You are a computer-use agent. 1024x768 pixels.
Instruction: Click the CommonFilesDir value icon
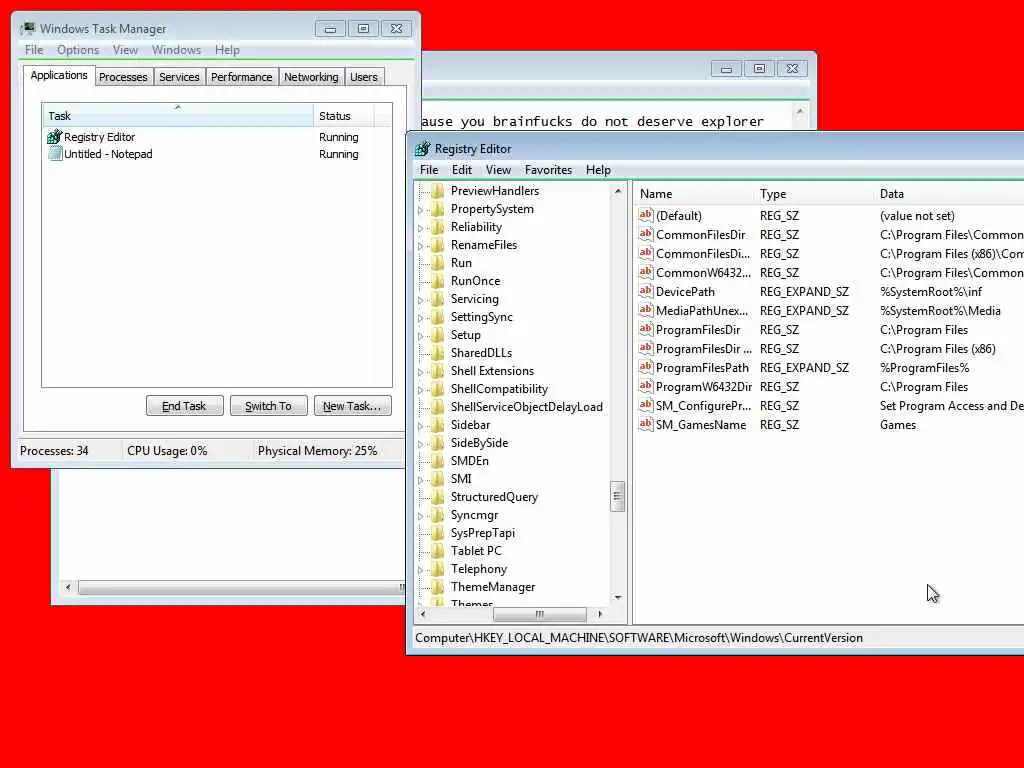[646, 234]
